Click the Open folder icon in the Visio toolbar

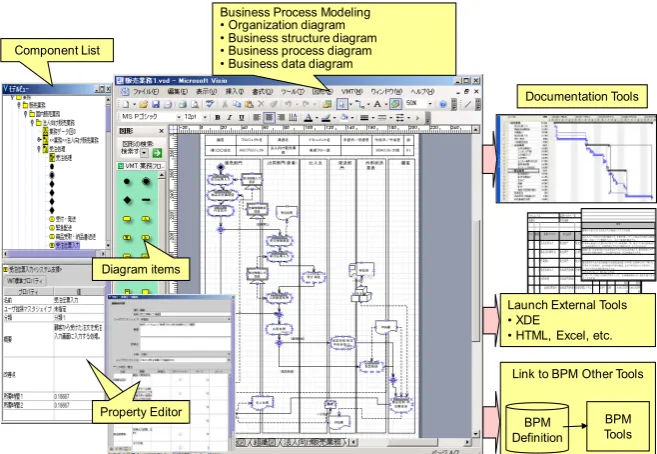[x=144, y=104]
